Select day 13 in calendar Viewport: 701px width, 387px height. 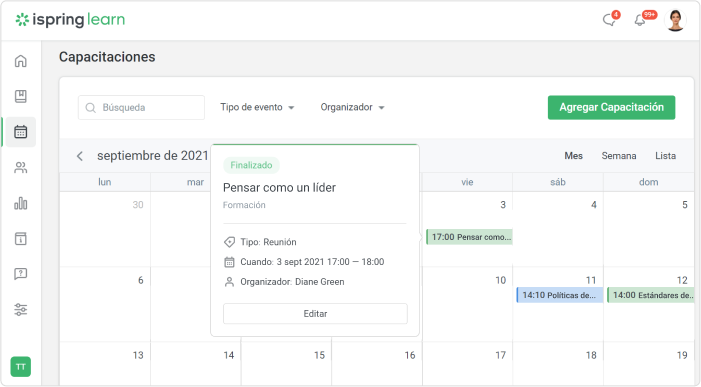click(138, 355)
